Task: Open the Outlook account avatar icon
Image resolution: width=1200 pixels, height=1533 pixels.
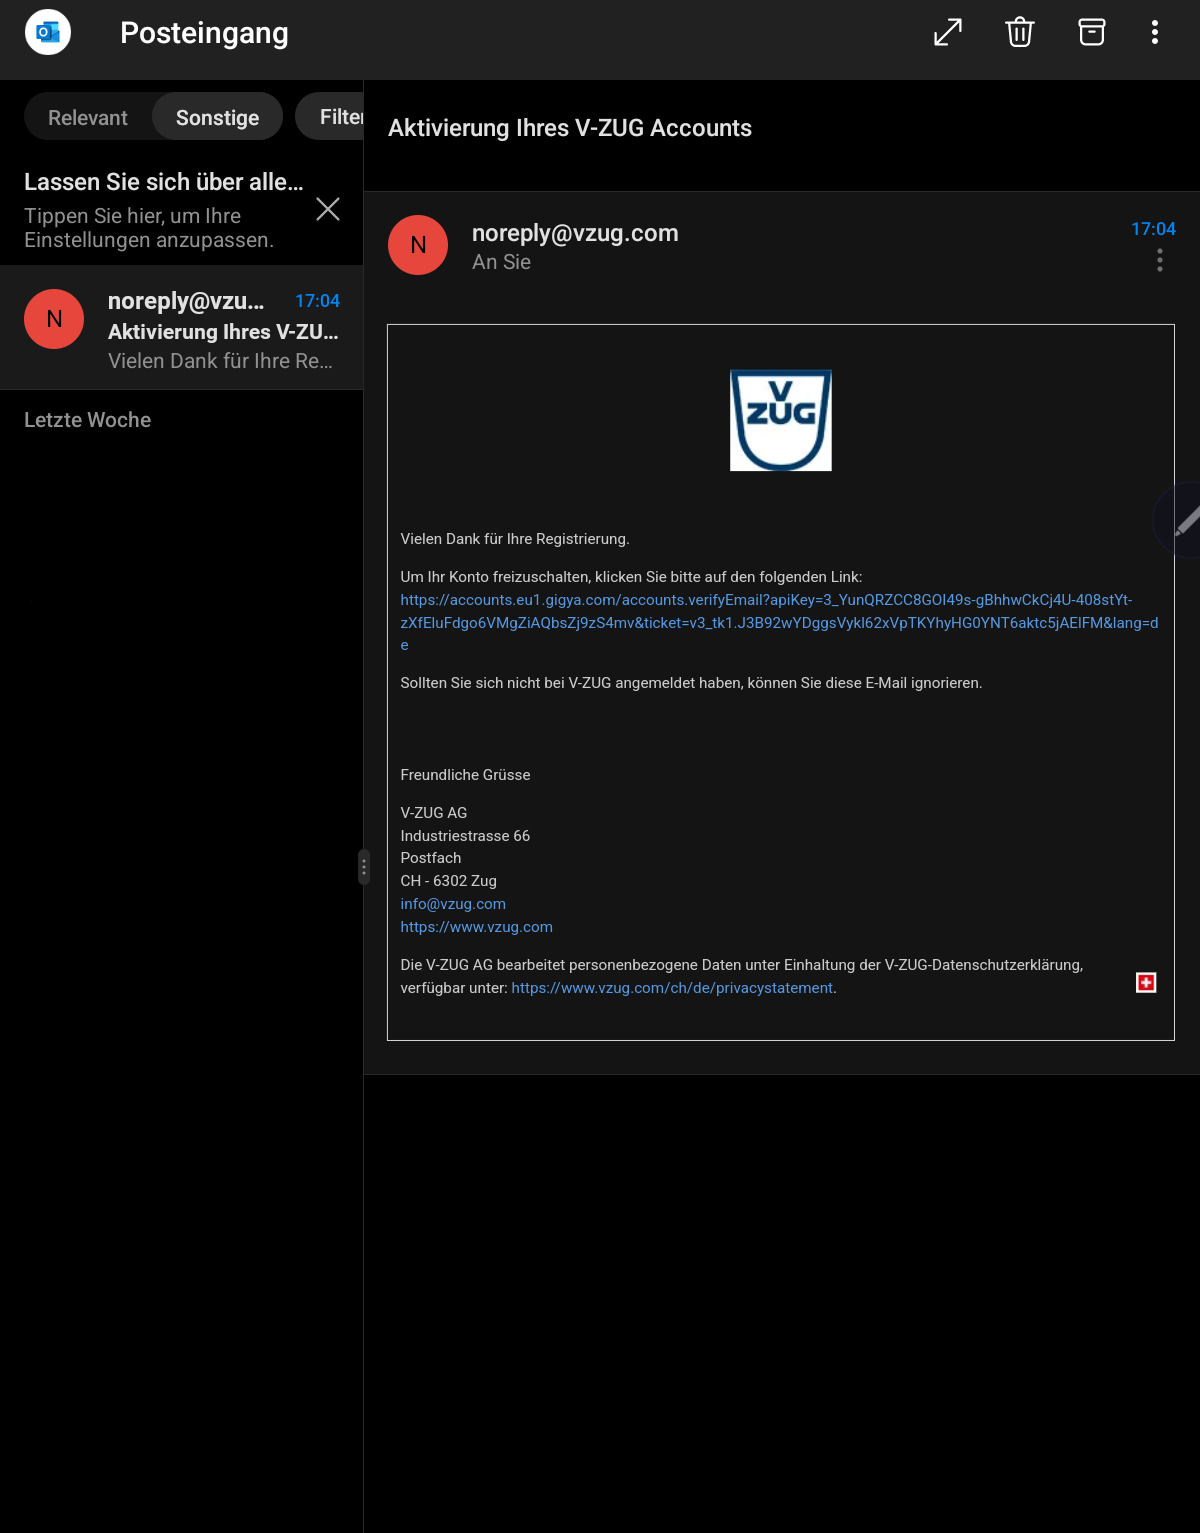Action: [x=48, y=32]
